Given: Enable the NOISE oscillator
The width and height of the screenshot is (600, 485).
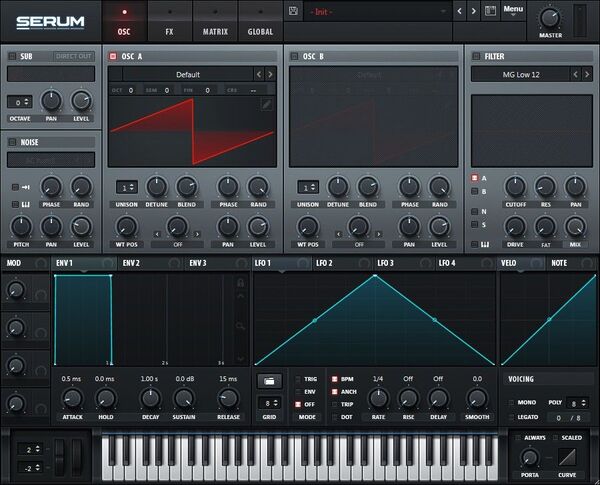Looking at the screenshot, I should click(12, 142).
